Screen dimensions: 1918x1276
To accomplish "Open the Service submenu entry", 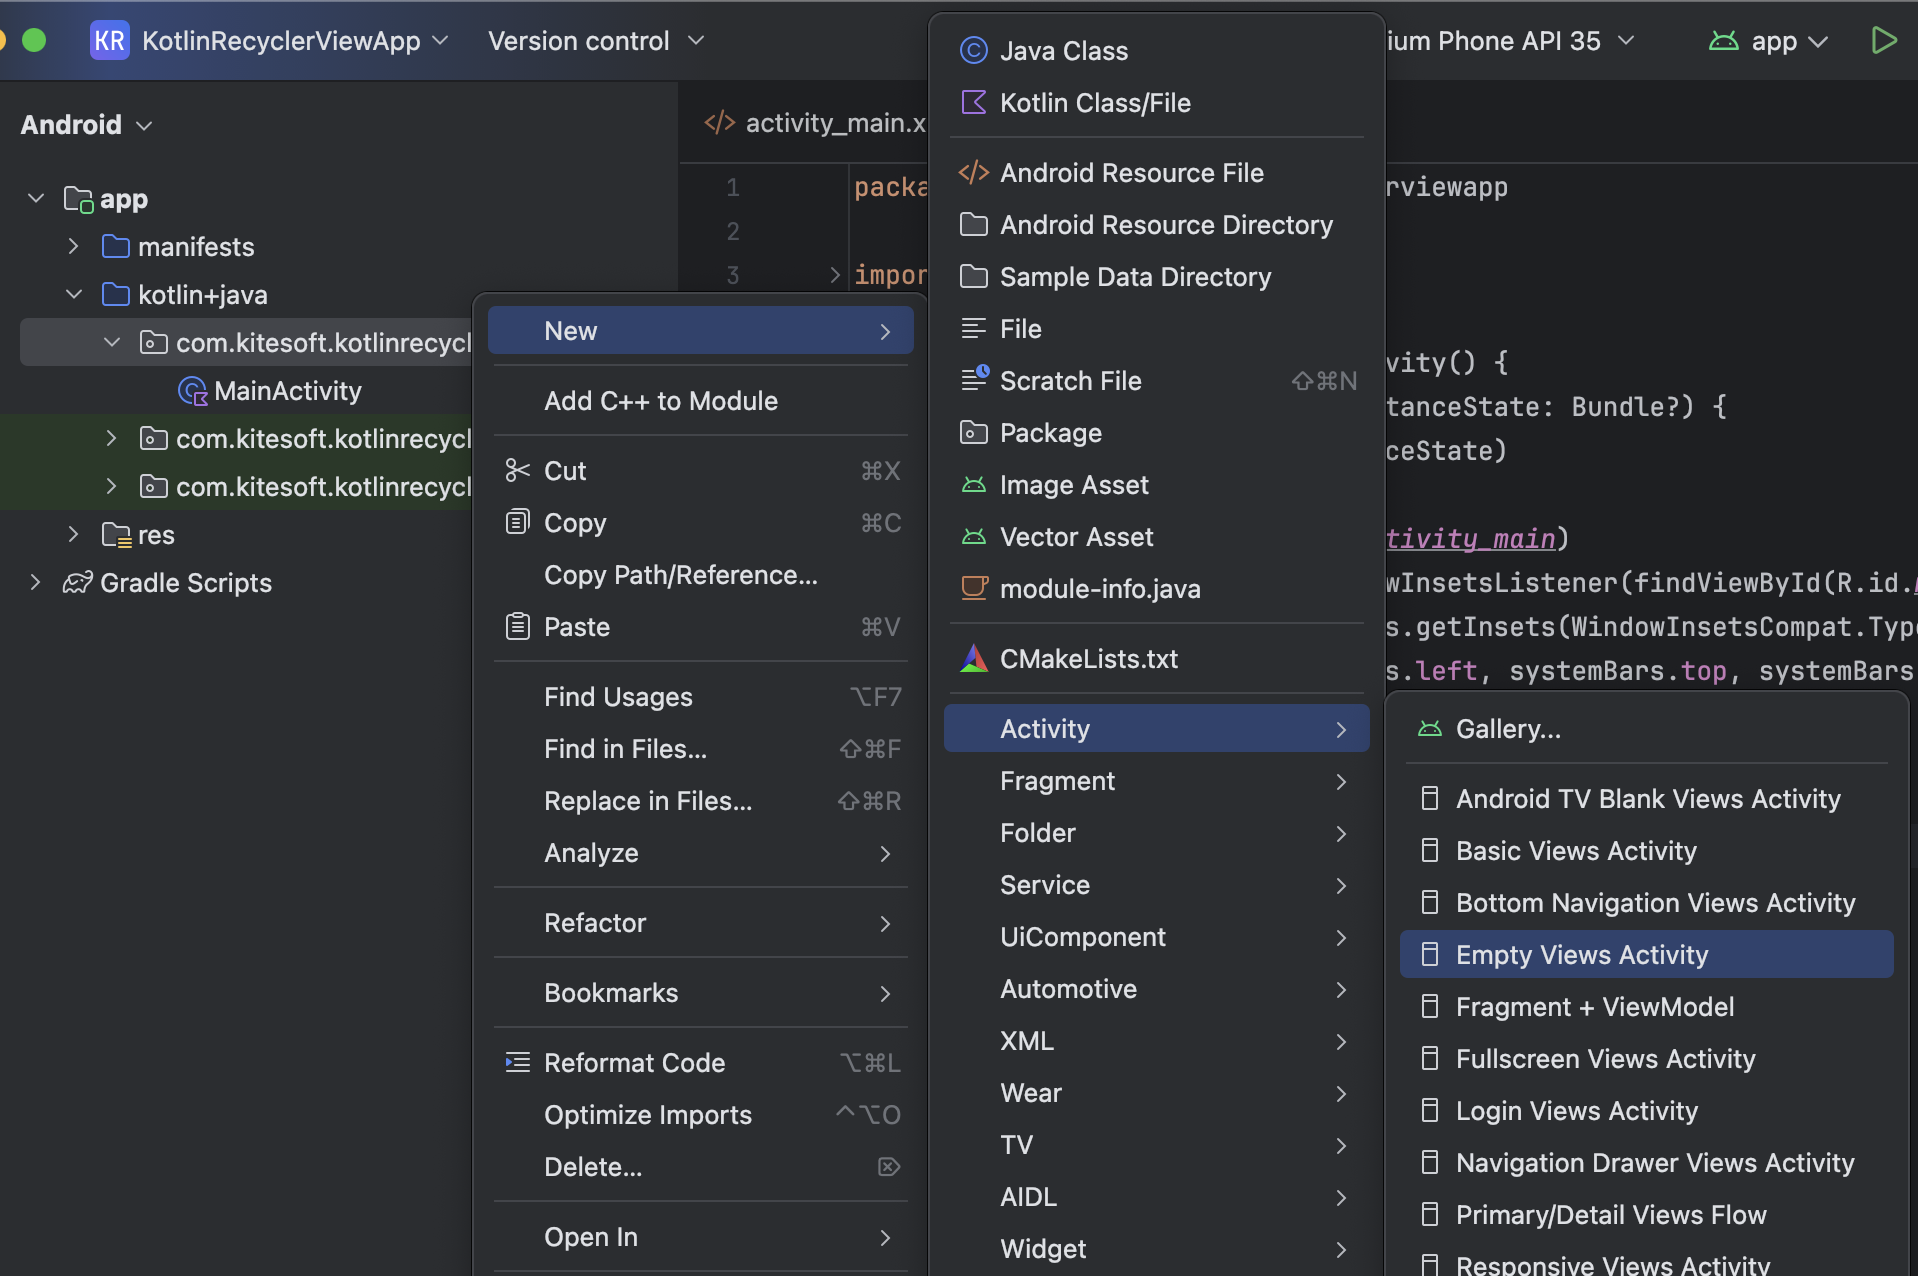I will point(1156,885).
